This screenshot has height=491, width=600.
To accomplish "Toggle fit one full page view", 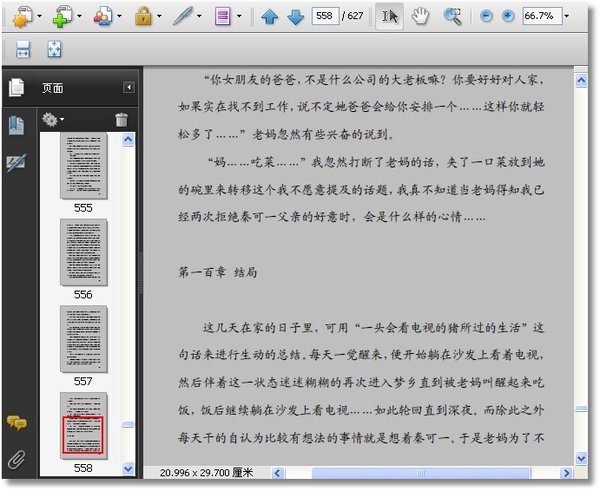I will pyautogui.click(x=53, y=49).
